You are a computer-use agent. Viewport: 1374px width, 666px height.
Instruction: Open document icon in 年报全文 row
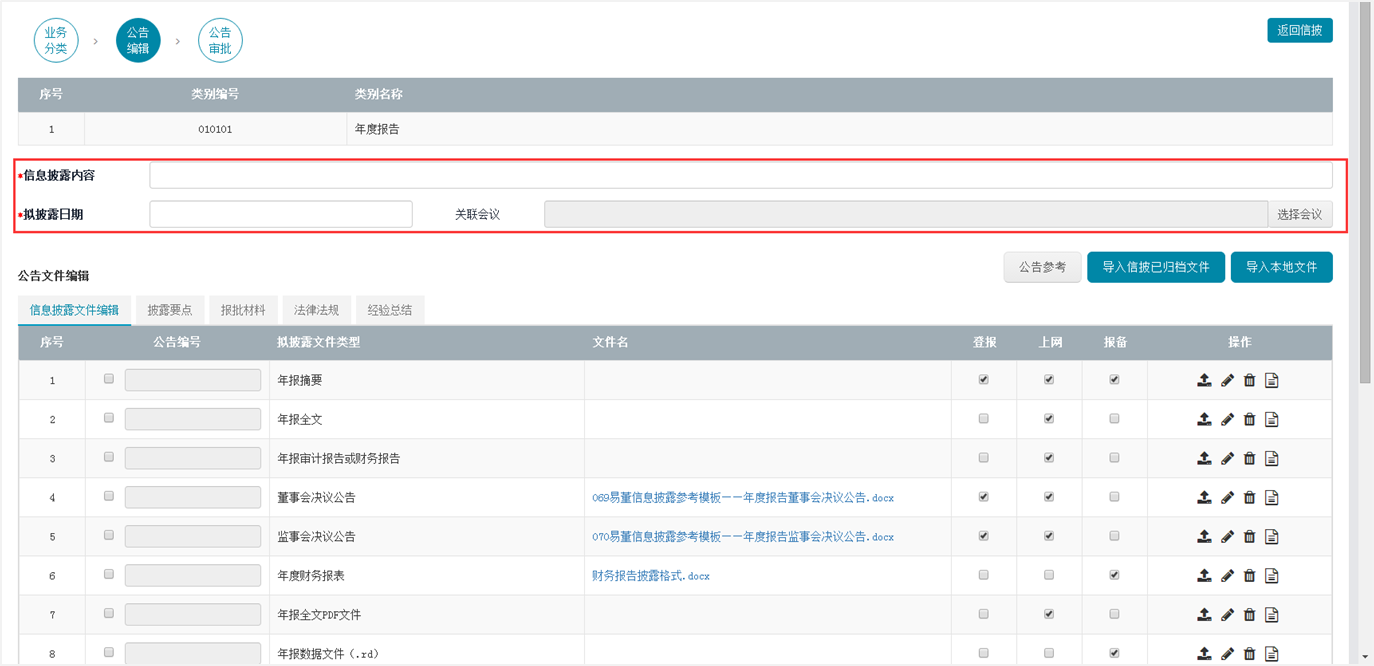(x=1272, y=419)
